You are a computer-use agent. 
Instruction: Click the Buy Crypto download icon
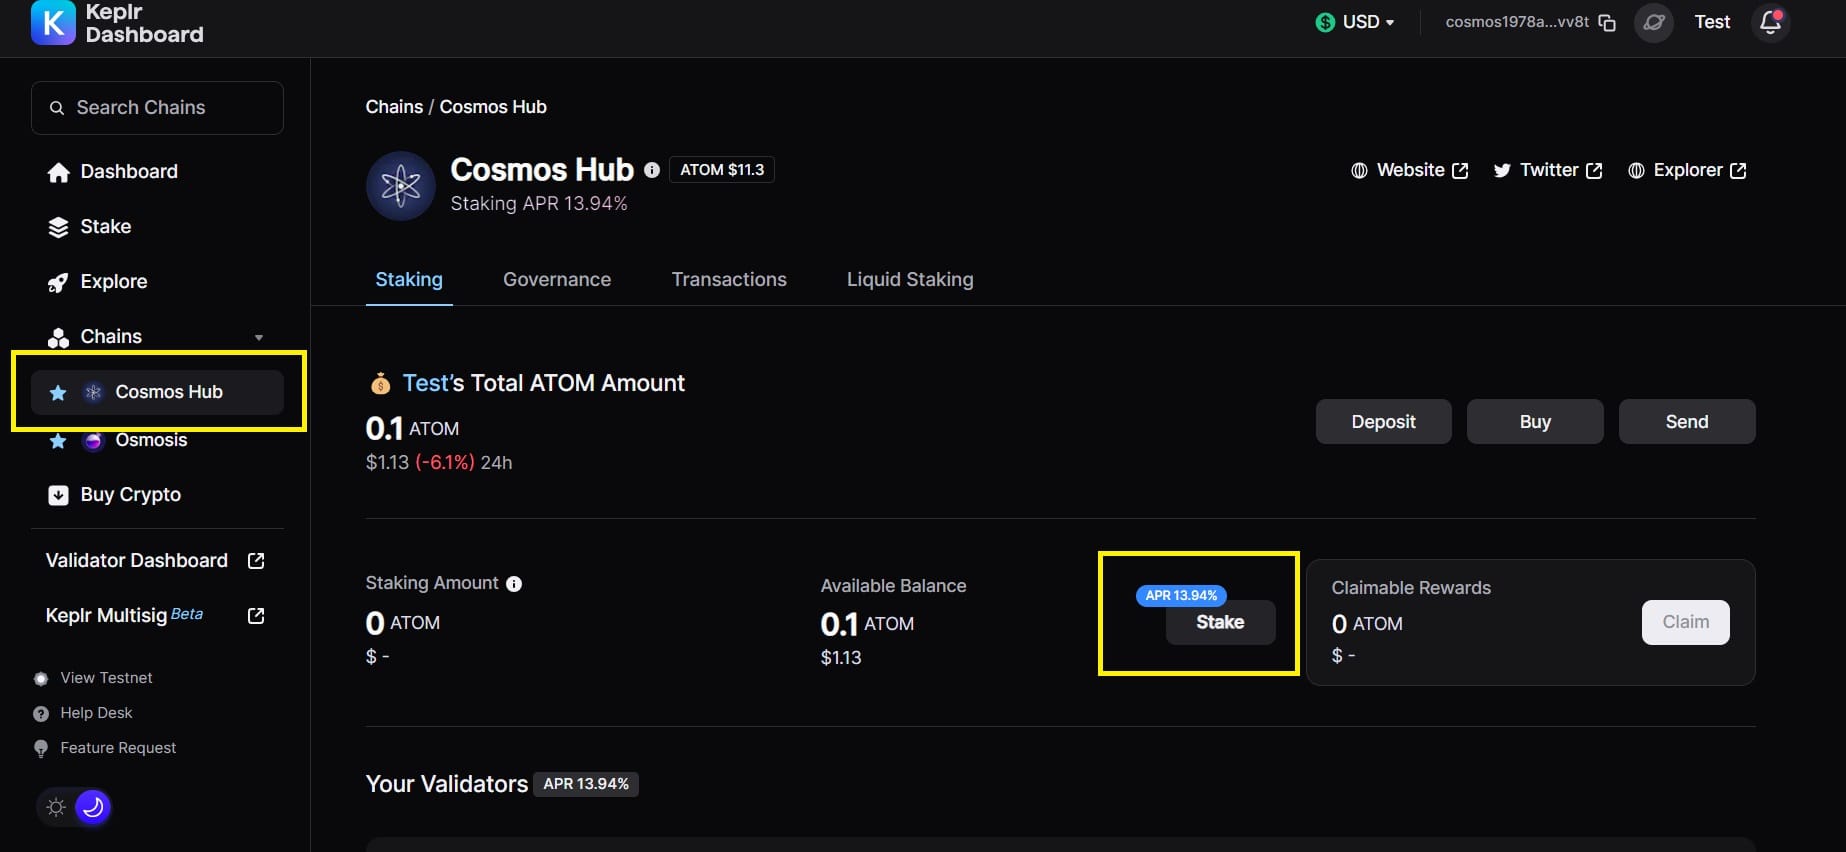[58, 495]
